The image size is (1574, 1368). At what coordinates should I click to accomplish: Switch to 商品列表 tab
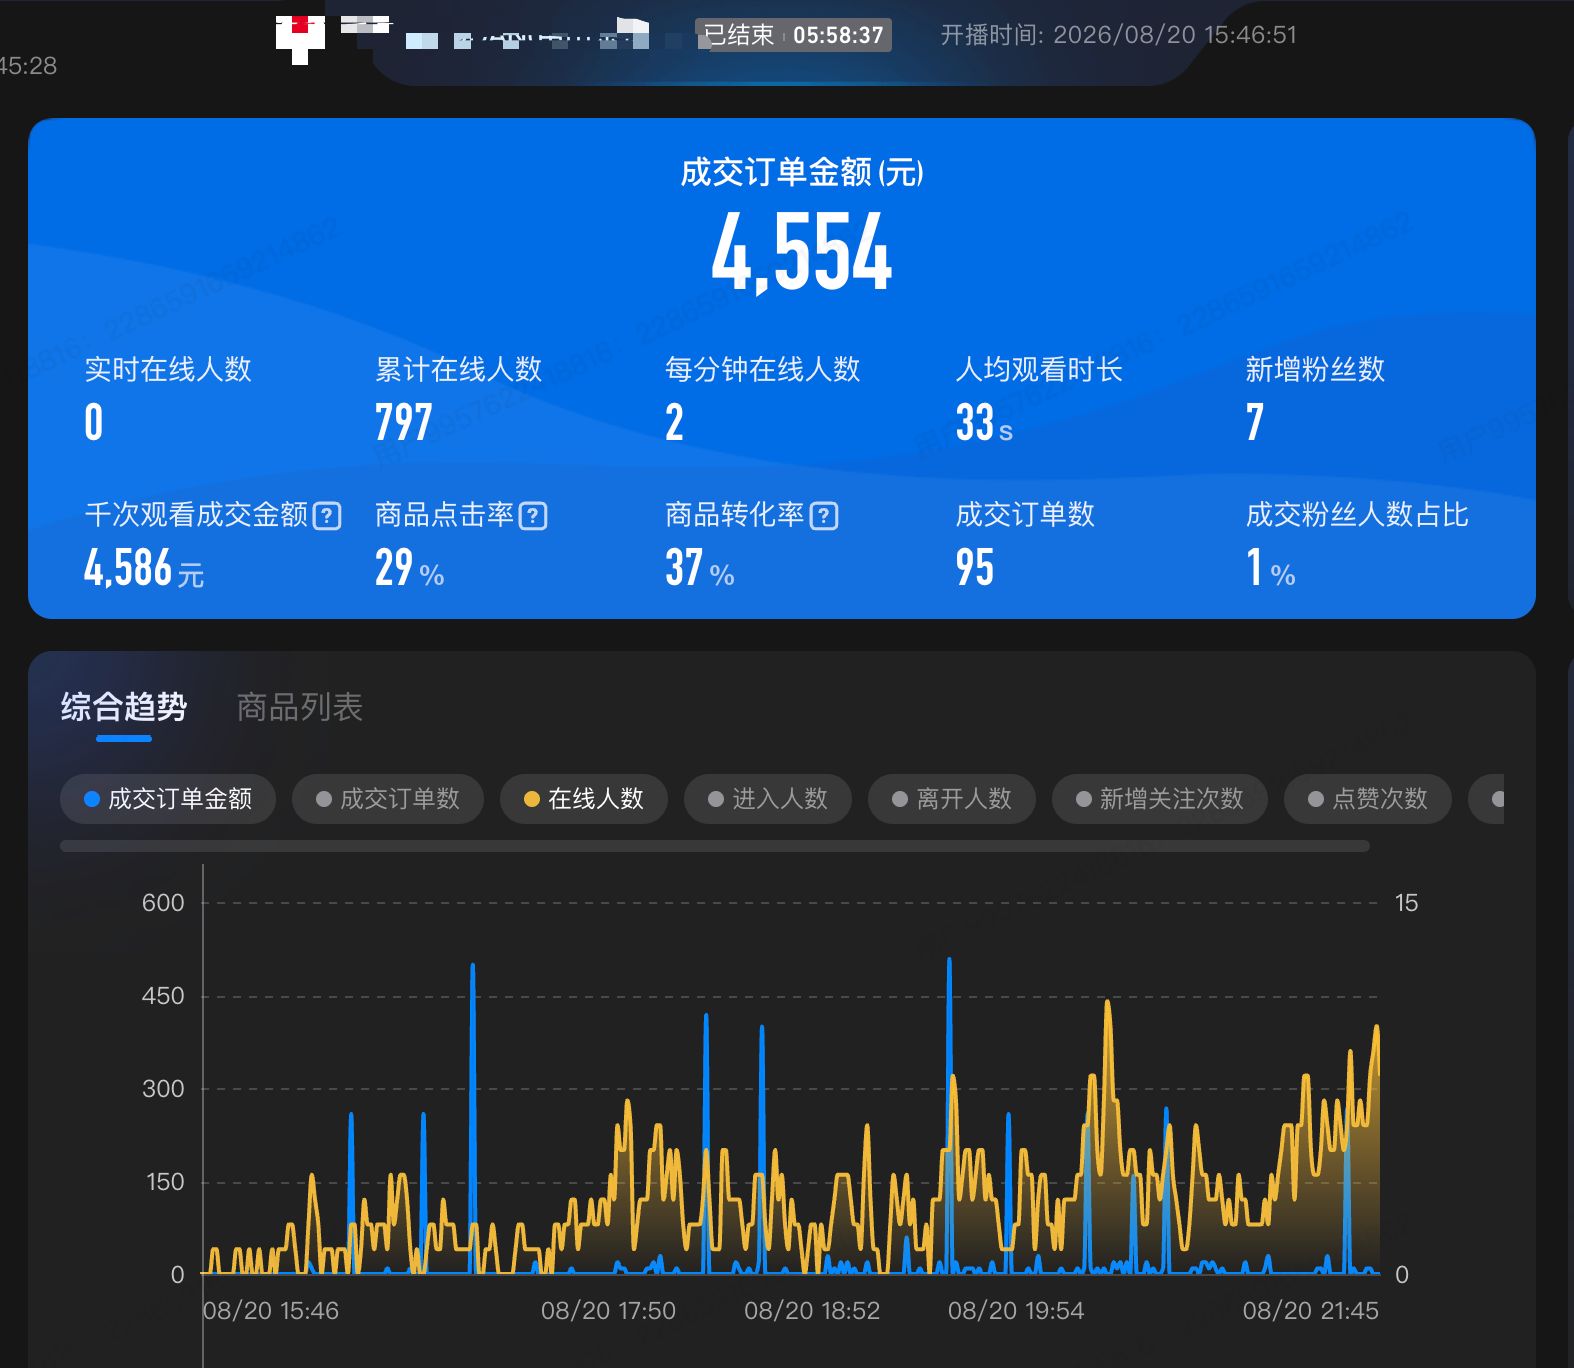tap(299, 707)
